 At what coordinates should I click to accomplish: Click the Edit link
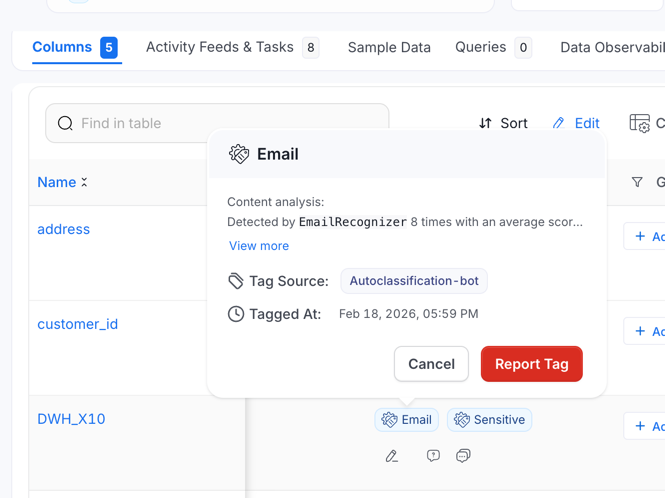click(587, 123)
